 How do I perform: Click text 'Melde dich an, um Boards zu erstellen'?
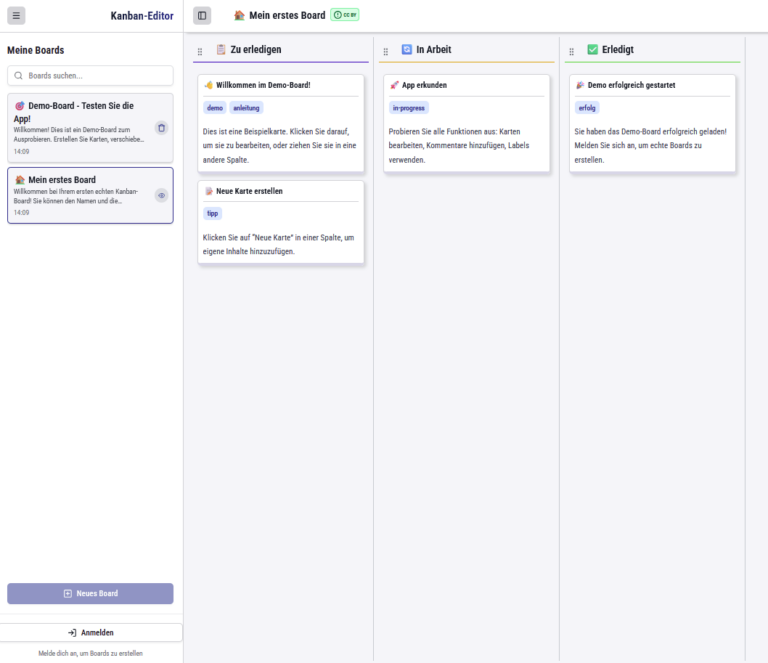point(91,653)
